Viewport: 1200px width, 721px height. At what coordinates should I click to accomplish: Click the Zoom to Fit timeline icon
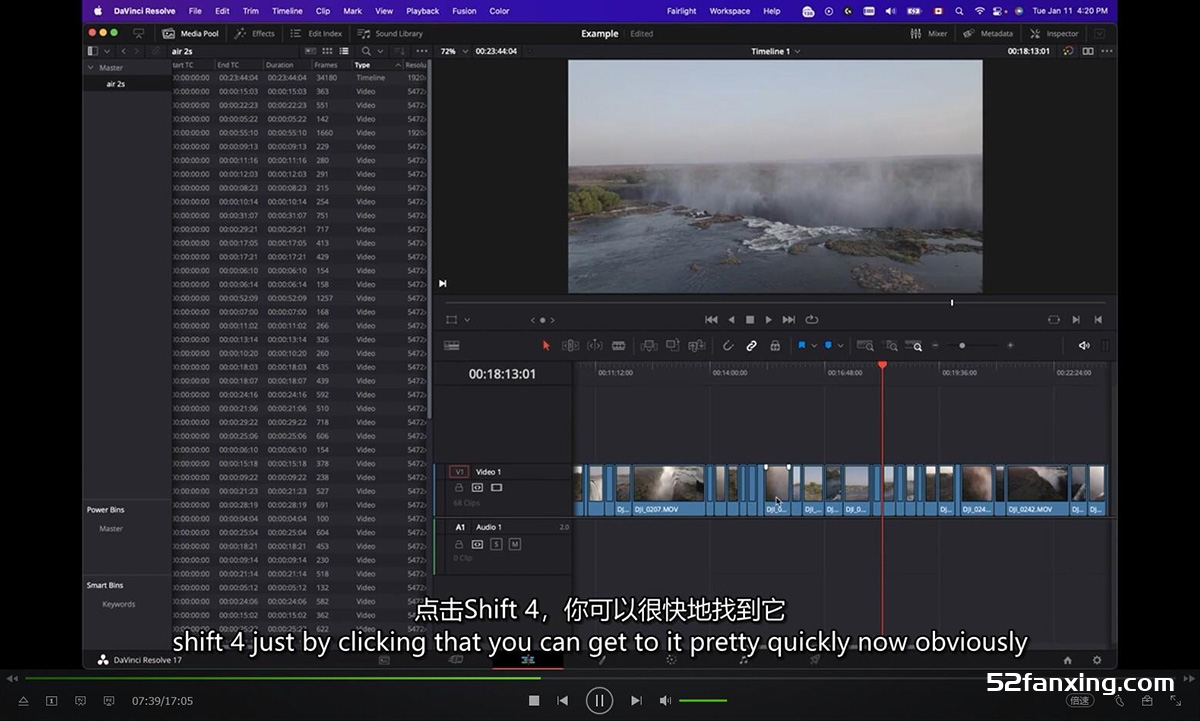point(865,346)
